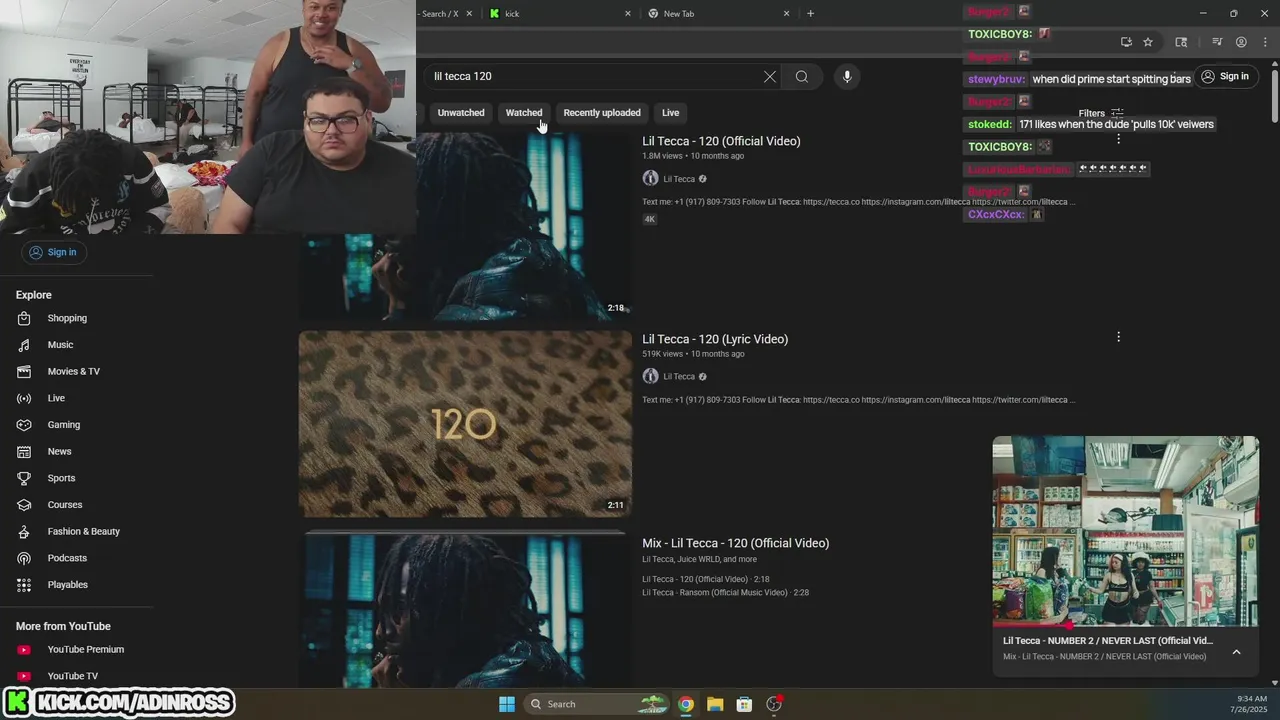Open Music in the Explore sidebar
Viewport: 1280px width, 720px height.
60,345
